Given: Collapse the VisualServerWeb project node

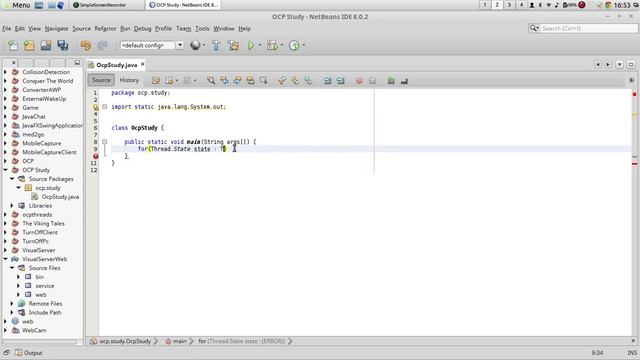Looking at the screenshot, I should click(5, 259).
